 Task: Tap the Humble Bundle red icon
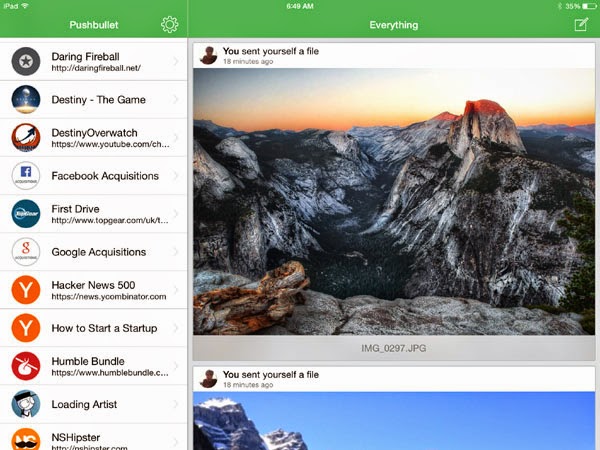[x=26, y=366]
